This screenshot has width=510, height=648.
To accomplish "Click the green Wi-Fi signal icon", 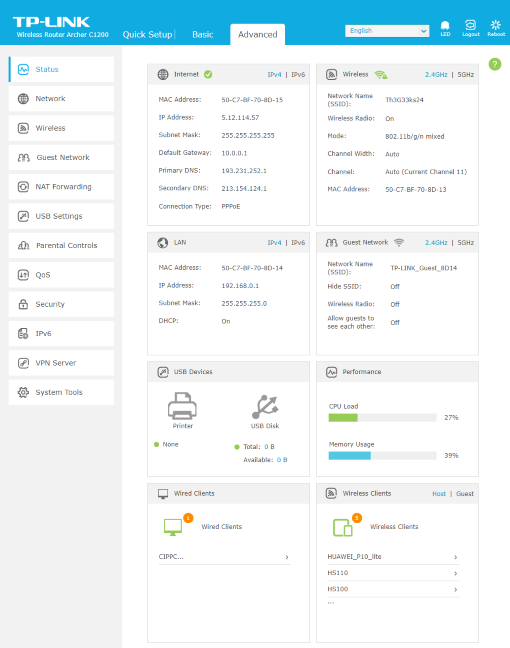I will (381, 75).
